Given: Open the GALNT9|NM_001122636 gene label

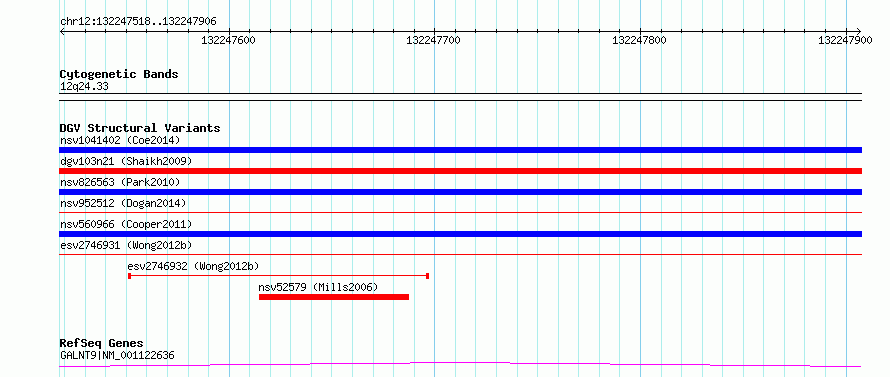Looking at the screenshot, I should point(117,356).
